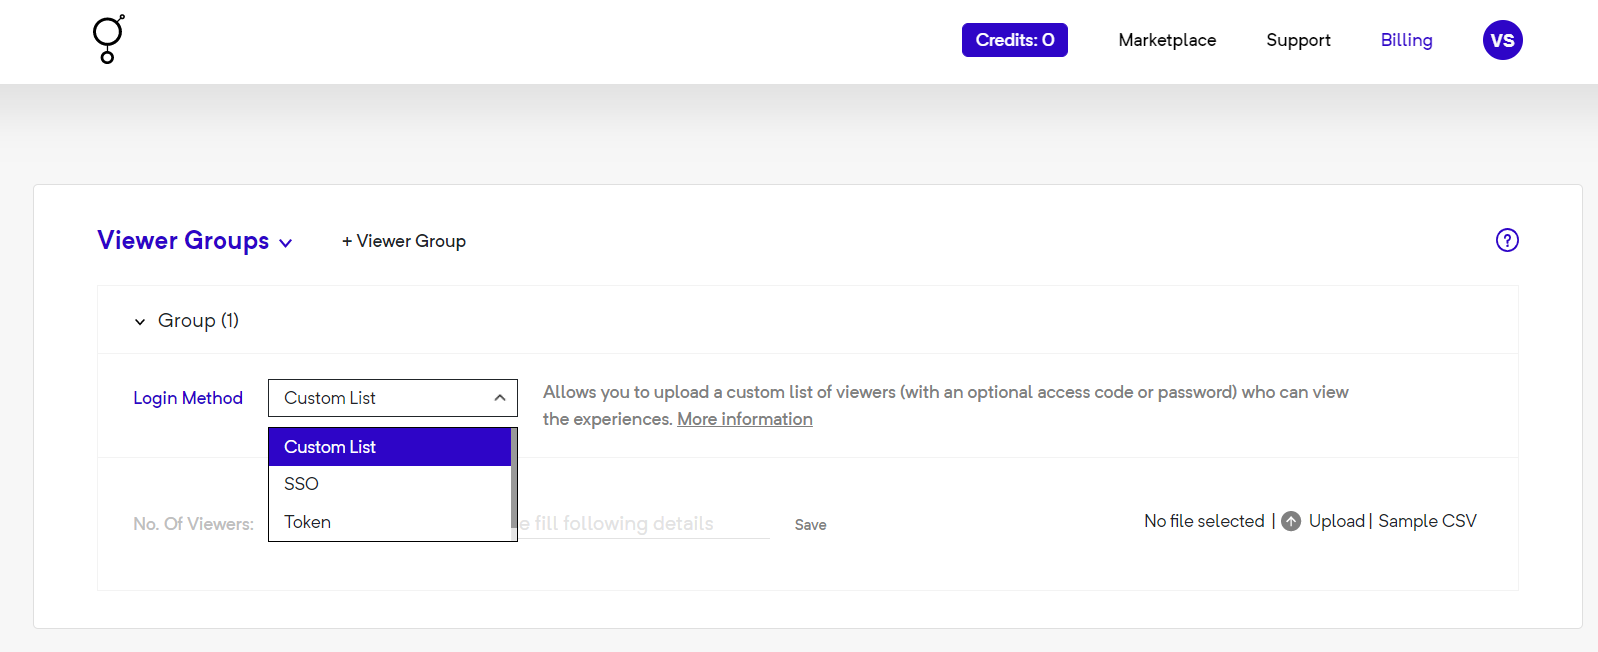This screenshot has height=652, width=1598.
Task: Click the help question mark icon
Action: [x=1506, y=240]
